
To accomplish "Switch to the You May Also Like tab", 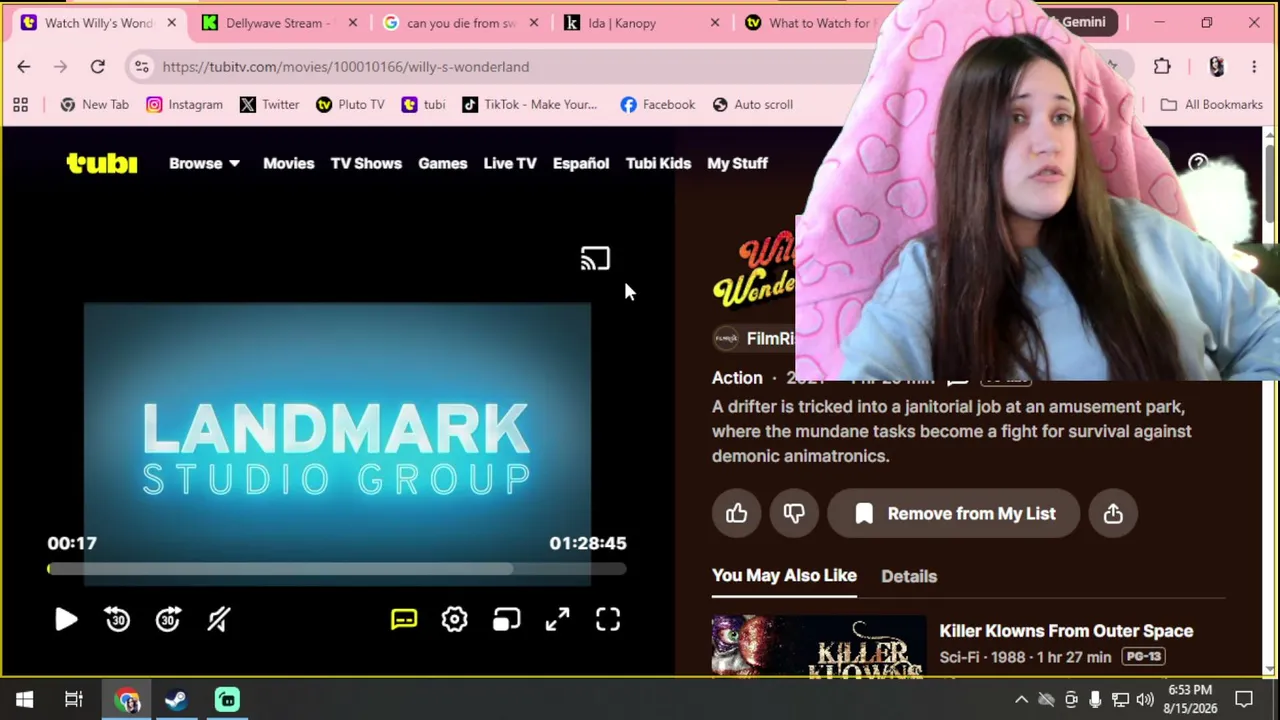I will (x=784, y=576).
